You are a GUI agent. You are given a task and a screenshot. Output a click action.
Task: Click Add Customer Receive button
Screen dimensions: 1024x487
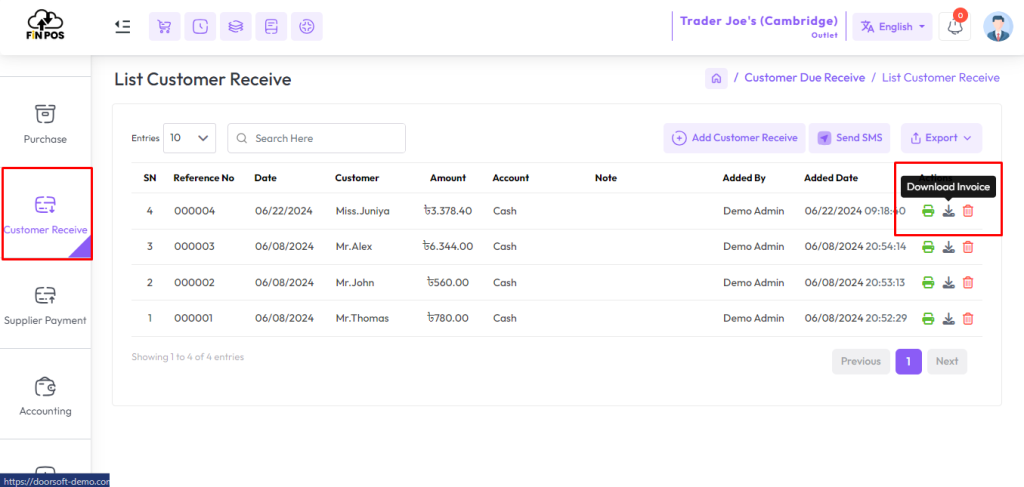[735, 138]
